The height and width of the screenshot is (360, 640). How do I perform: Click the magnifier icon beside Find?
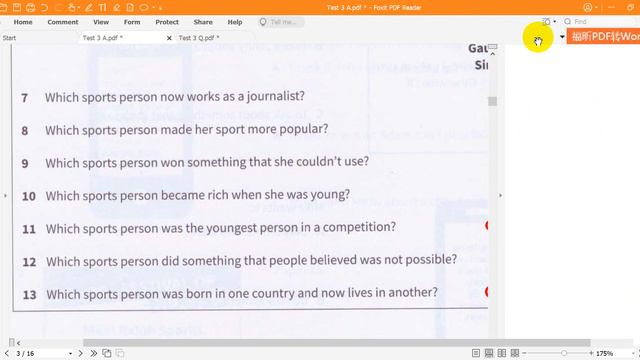click(567, 22)
